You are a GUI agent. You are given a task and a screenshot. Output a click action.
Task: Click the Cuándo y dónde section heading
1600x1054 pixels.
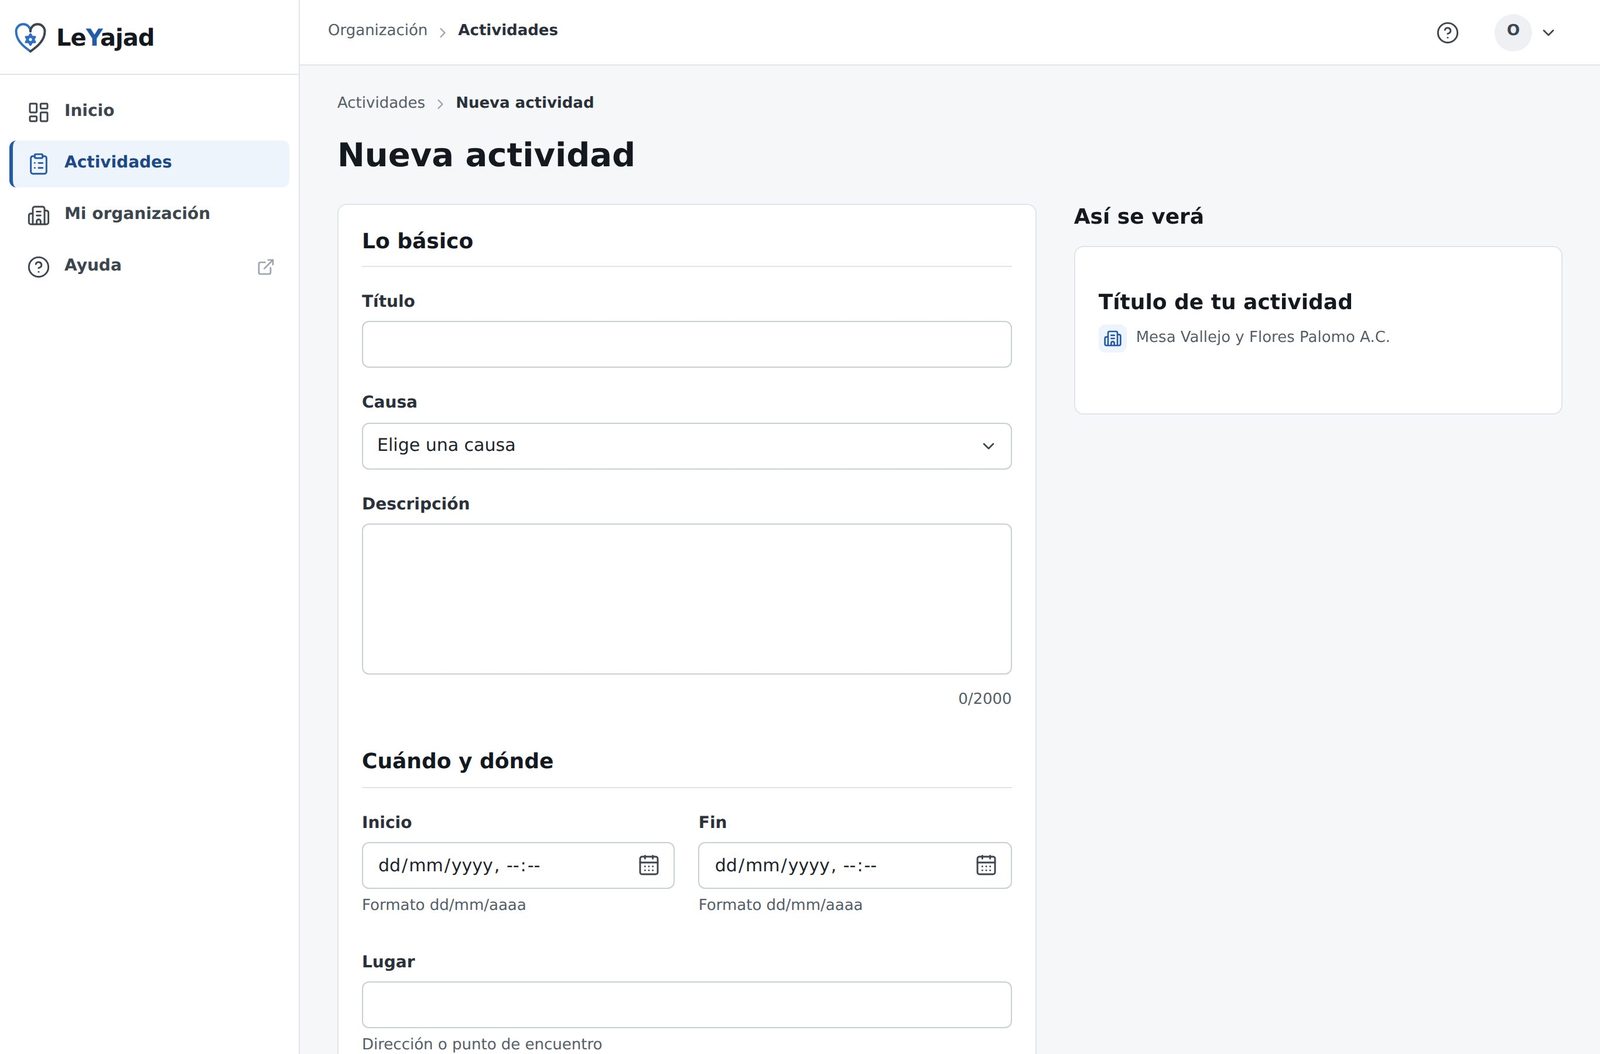457,761
